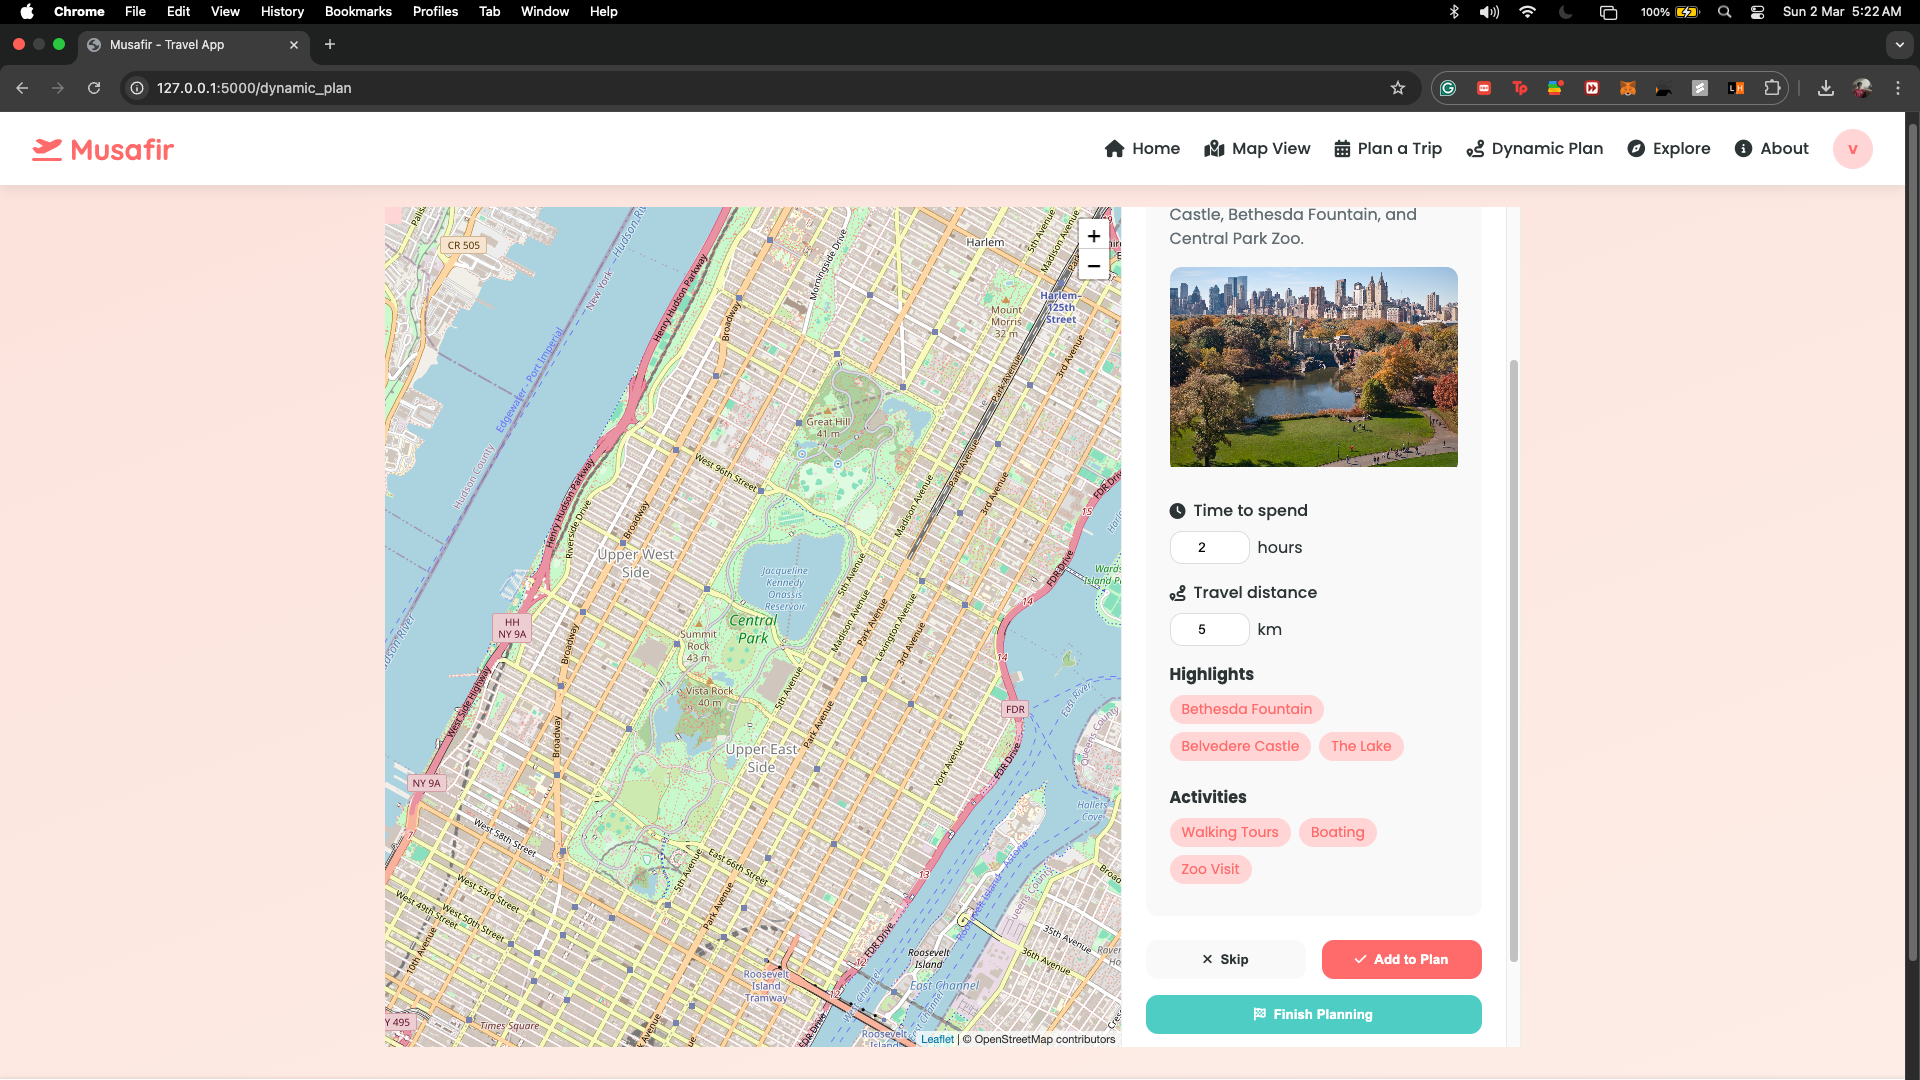Click the Central Park photo

1313,367
